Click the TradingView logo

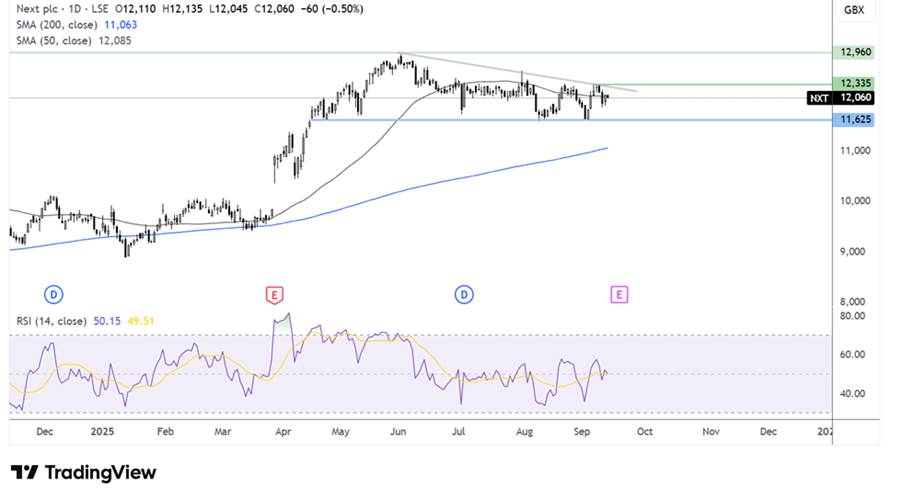pyautogui.click(x=83, y=473)
